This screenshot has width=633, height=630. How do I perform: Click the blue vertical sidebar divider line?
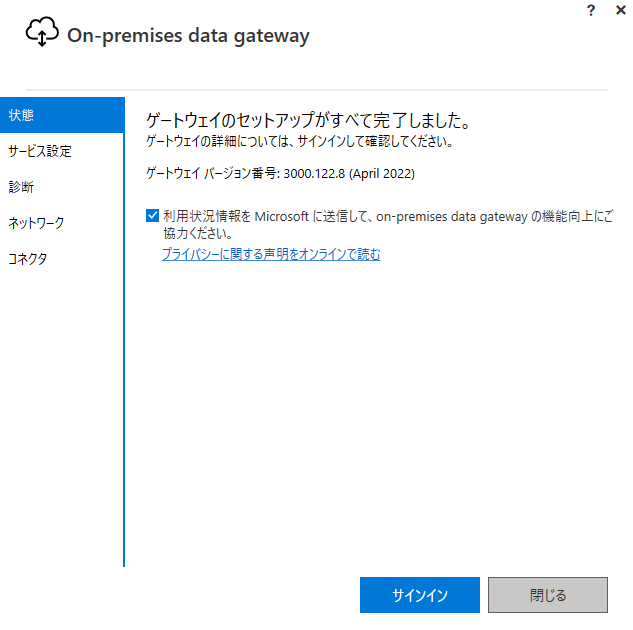(x=124, y=332)
